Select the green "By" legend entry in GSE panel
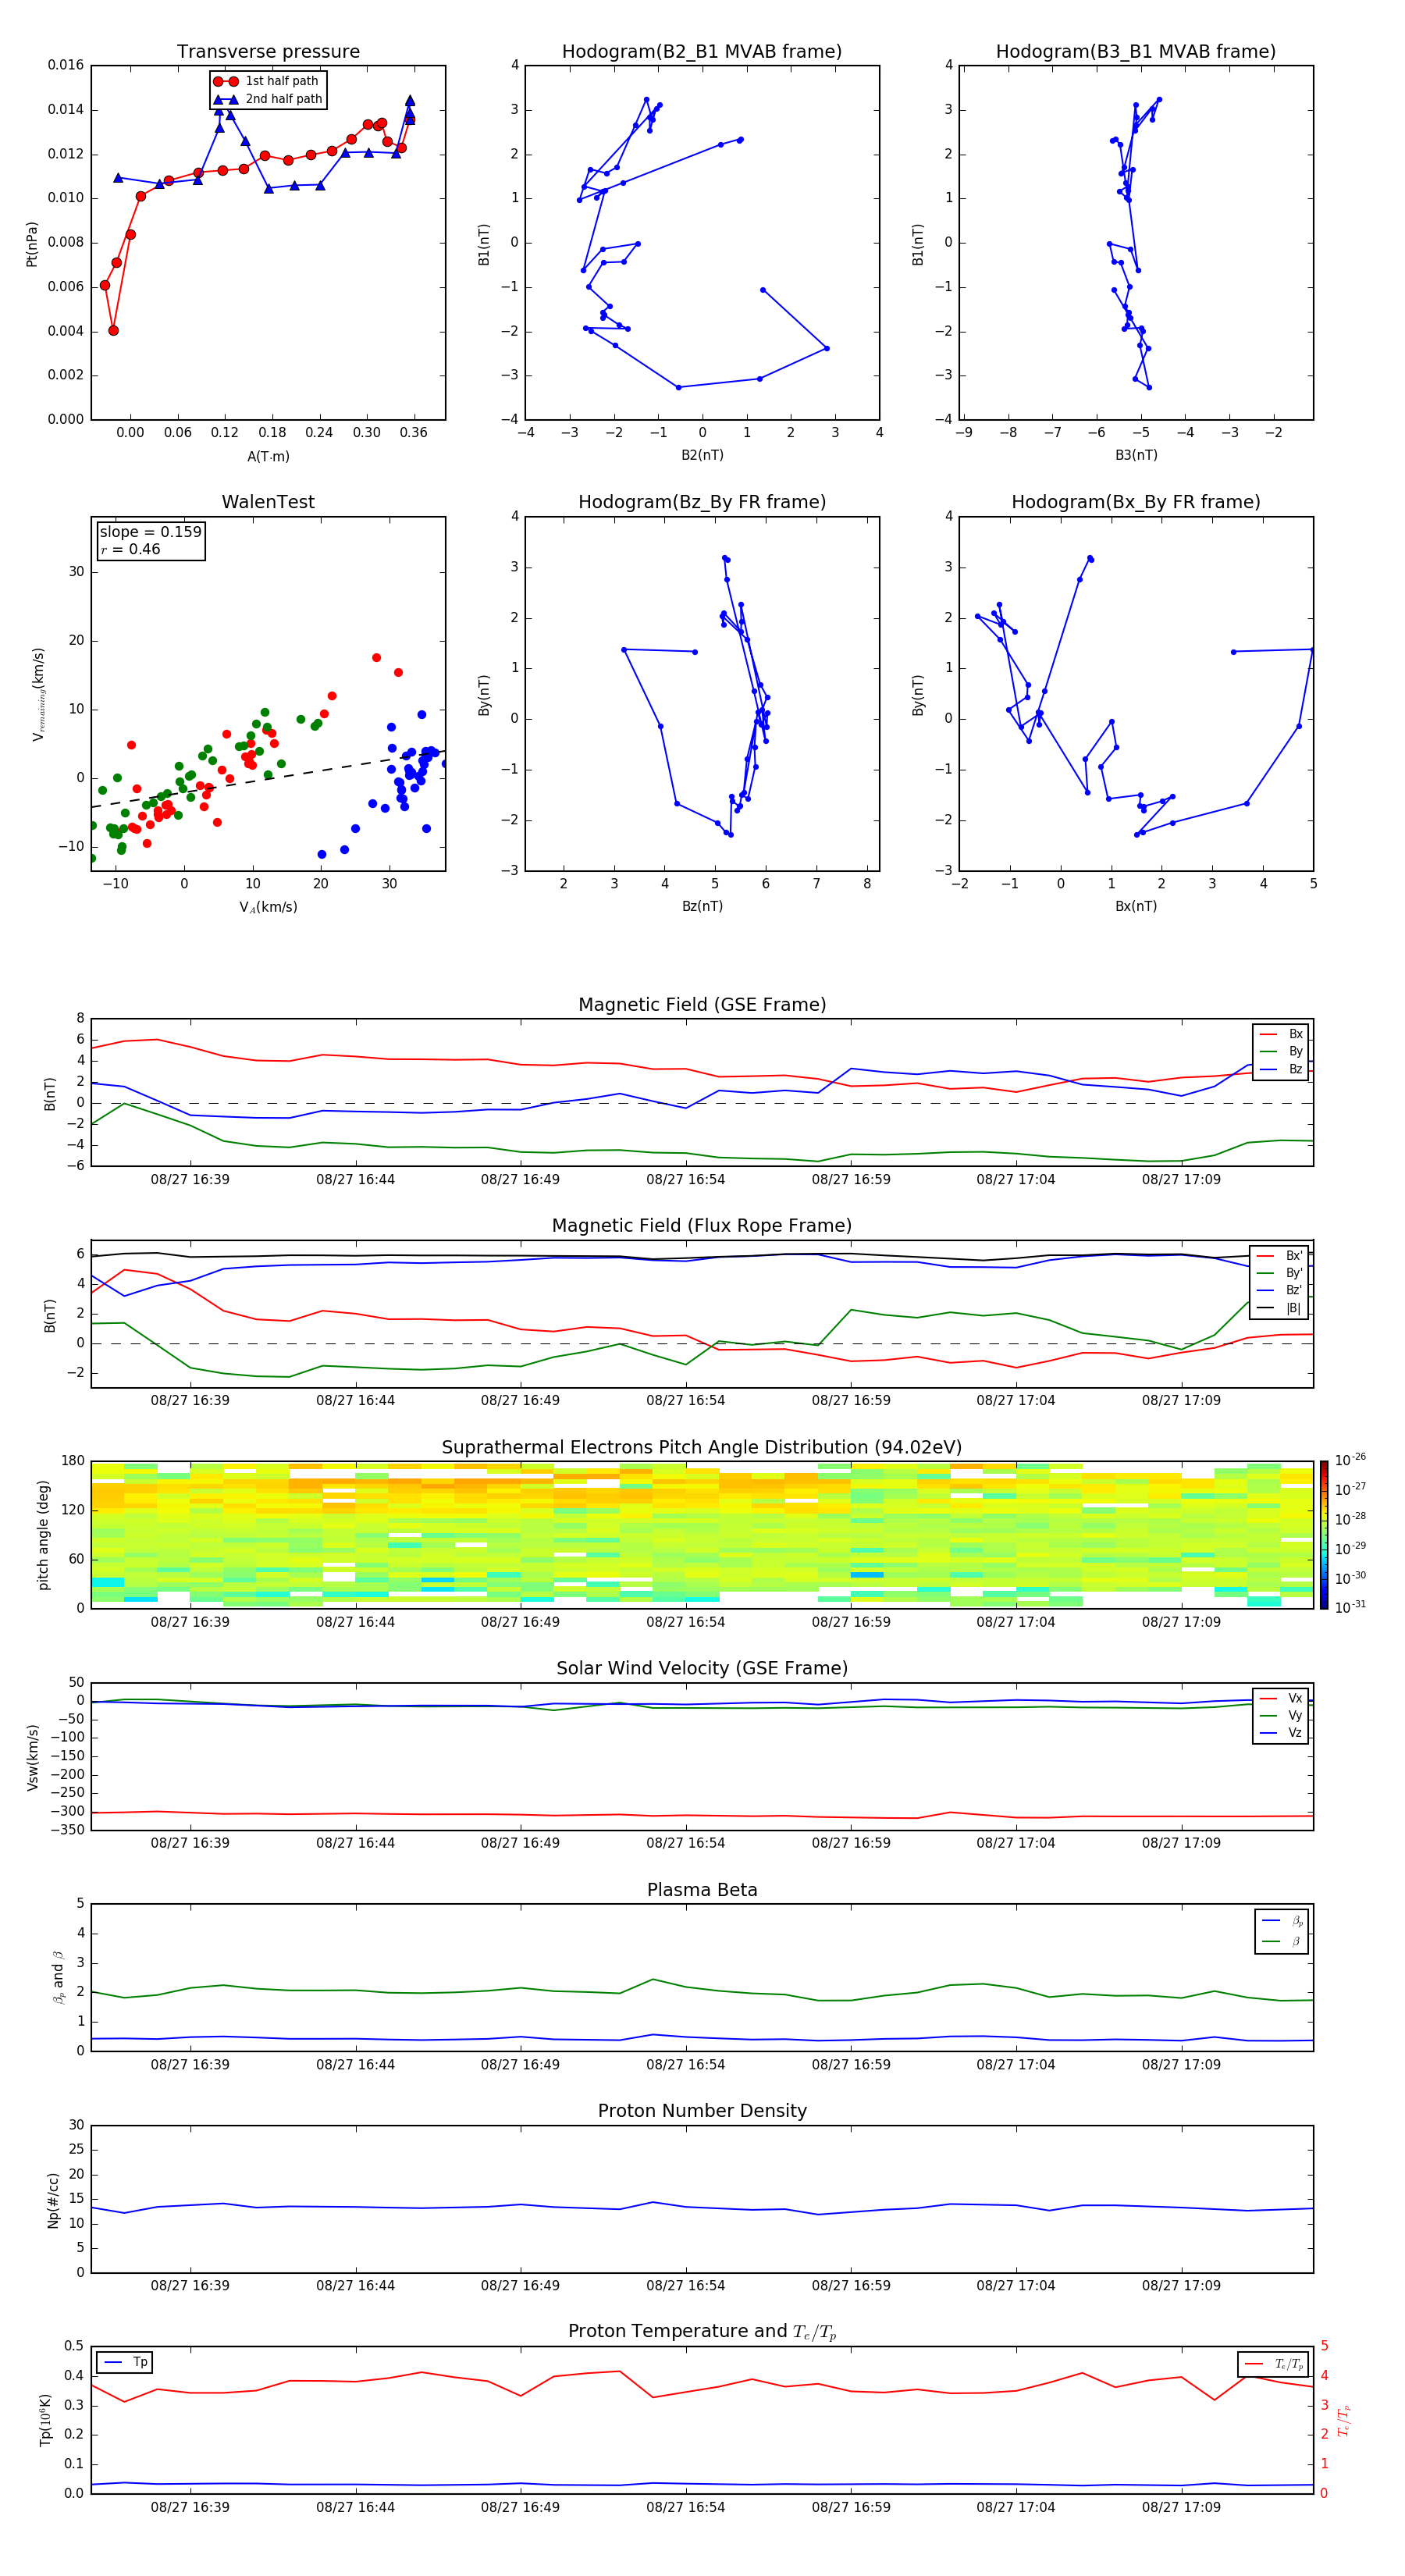This screenshot has height=2576, width=1405. click(x=1281, y=1051)
